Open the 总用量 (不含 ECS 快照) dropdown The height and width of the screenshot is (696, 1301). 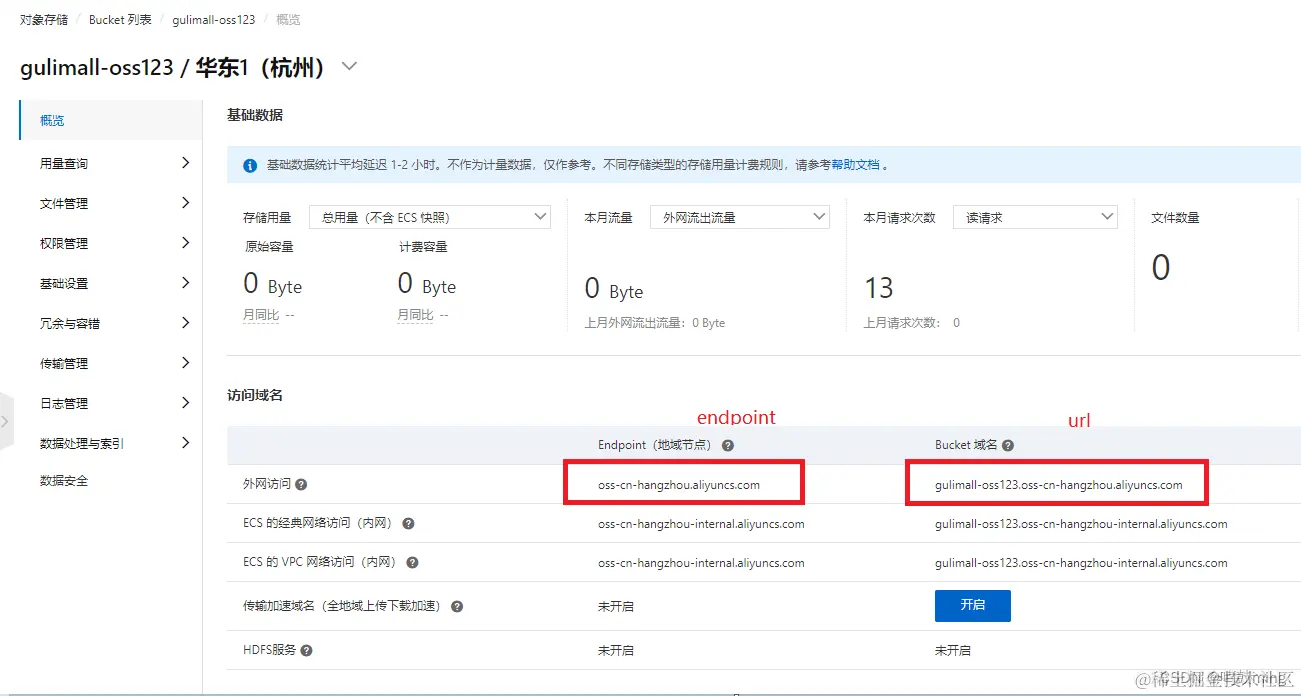pyautogui.click(x=430, y=217)
